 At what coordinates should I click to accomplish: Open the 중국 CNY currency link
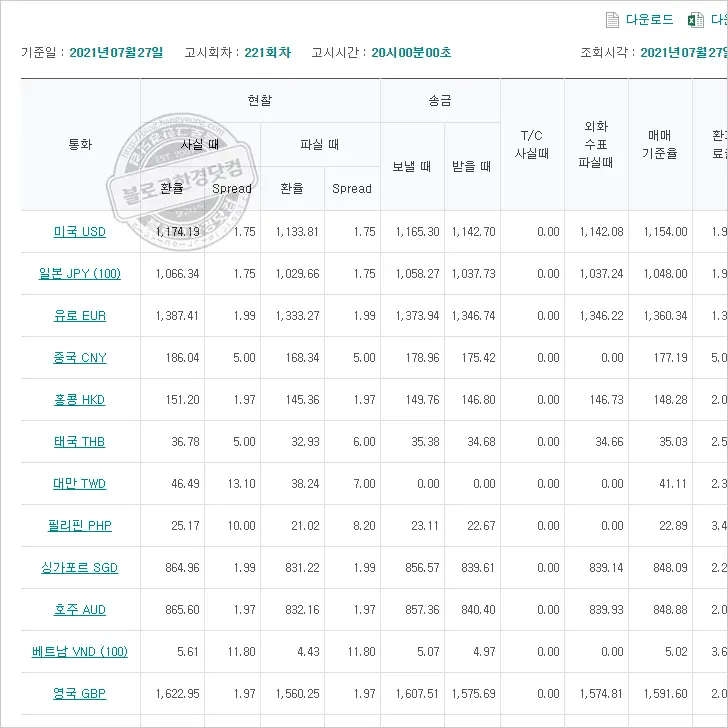[x=80, y=358]
